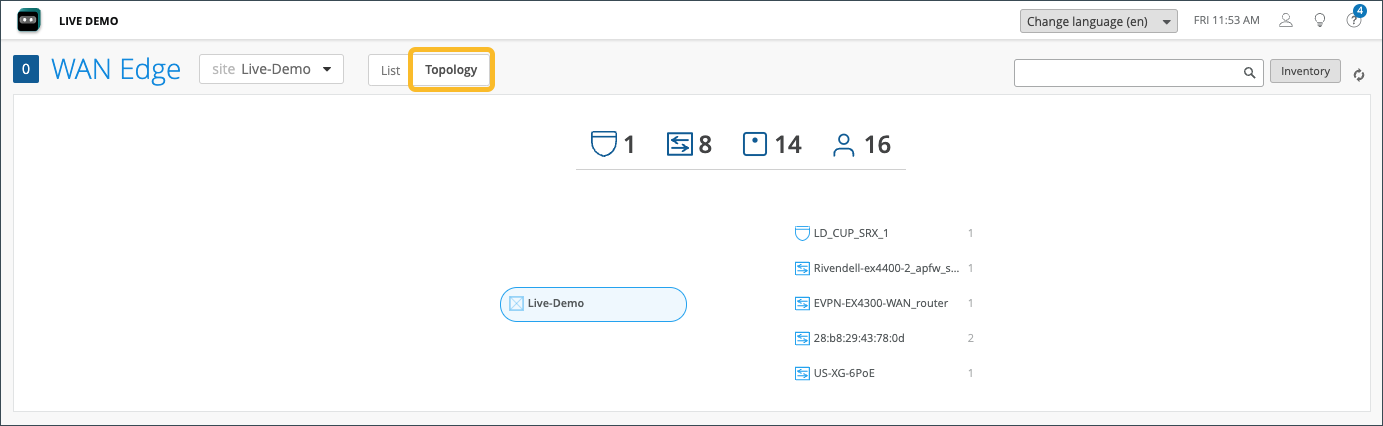Image resolution: width=1383 pixels, height=426 pixels.
Task: Select the EVPN-EX4300-WAN_router node
Action: coord(880,303)
